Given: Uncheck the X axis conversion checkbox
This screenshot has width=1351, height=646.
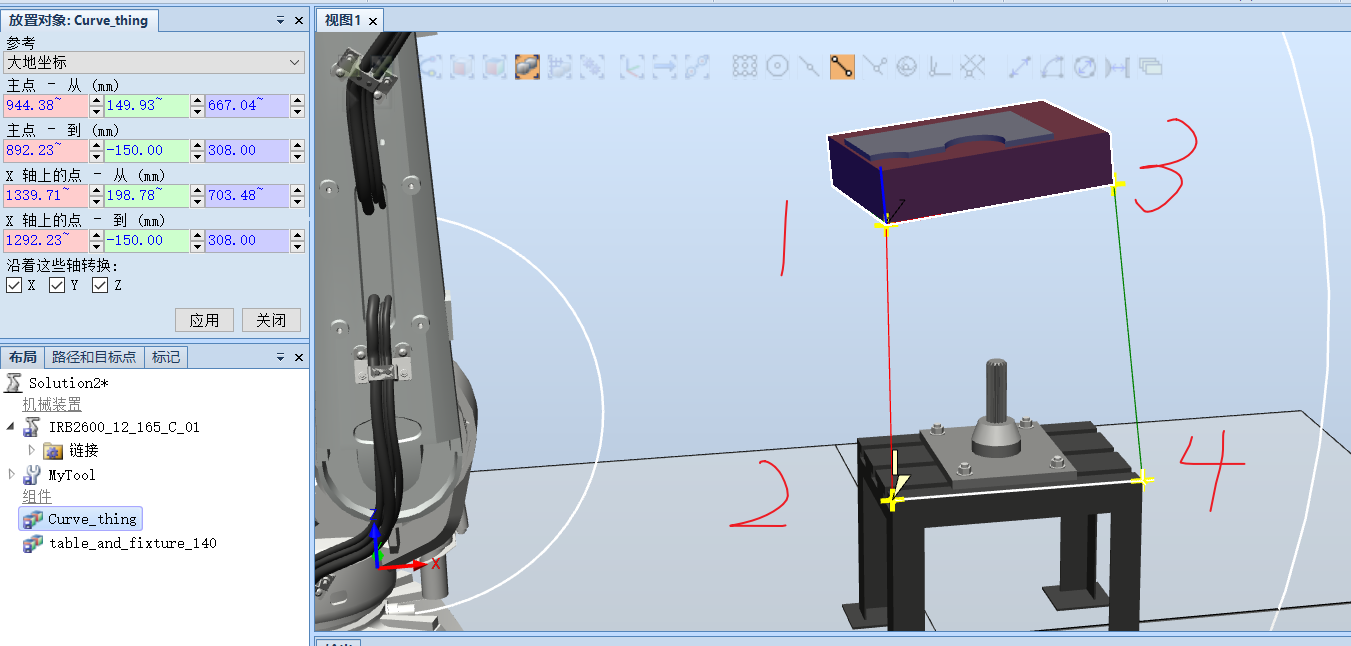Looking at the screenshot, I should [x=14, y=285].
